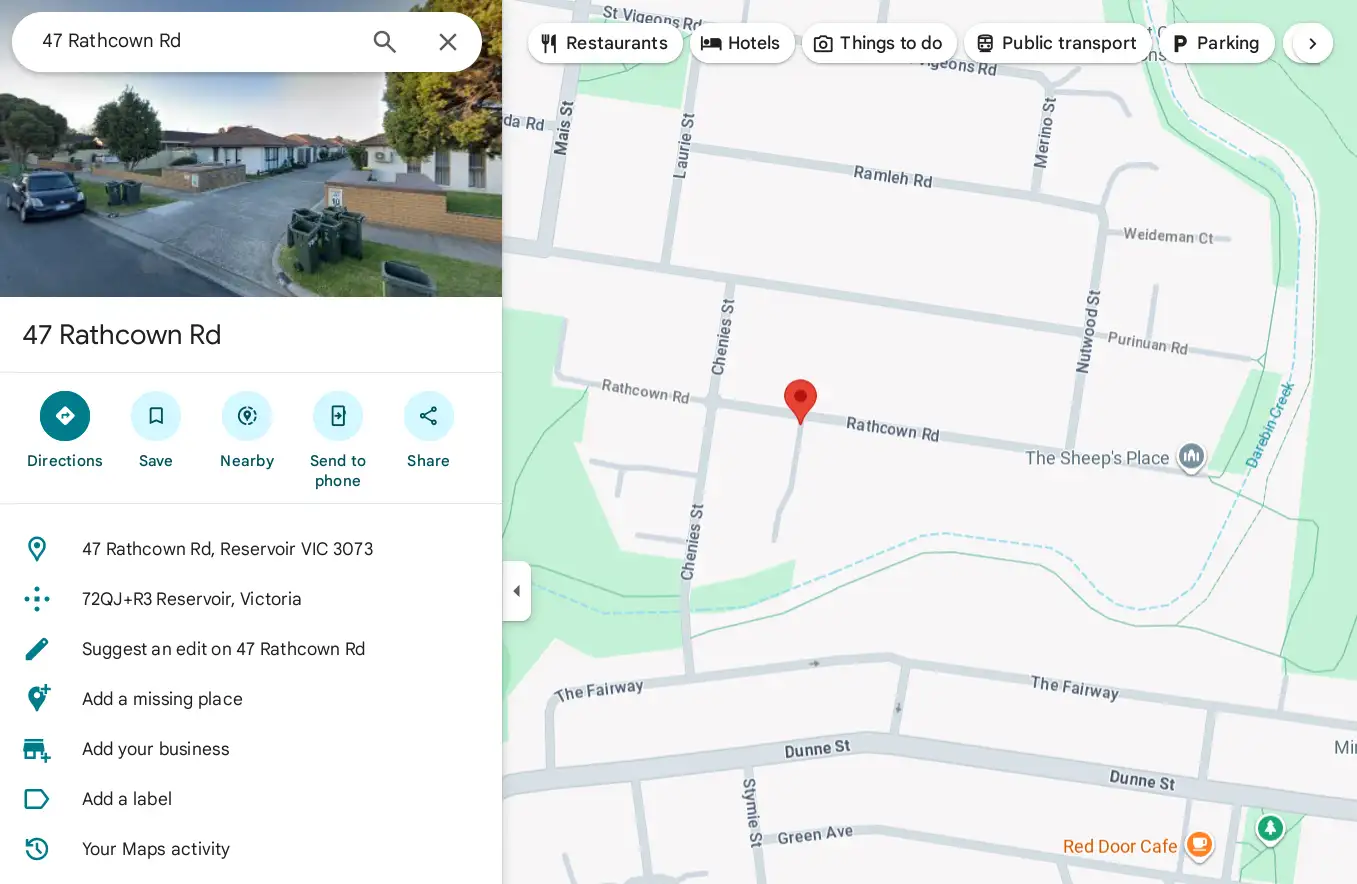Click the search box with 47 Rathcown Rd
1357x884 pixels.
tap(200, 42)
